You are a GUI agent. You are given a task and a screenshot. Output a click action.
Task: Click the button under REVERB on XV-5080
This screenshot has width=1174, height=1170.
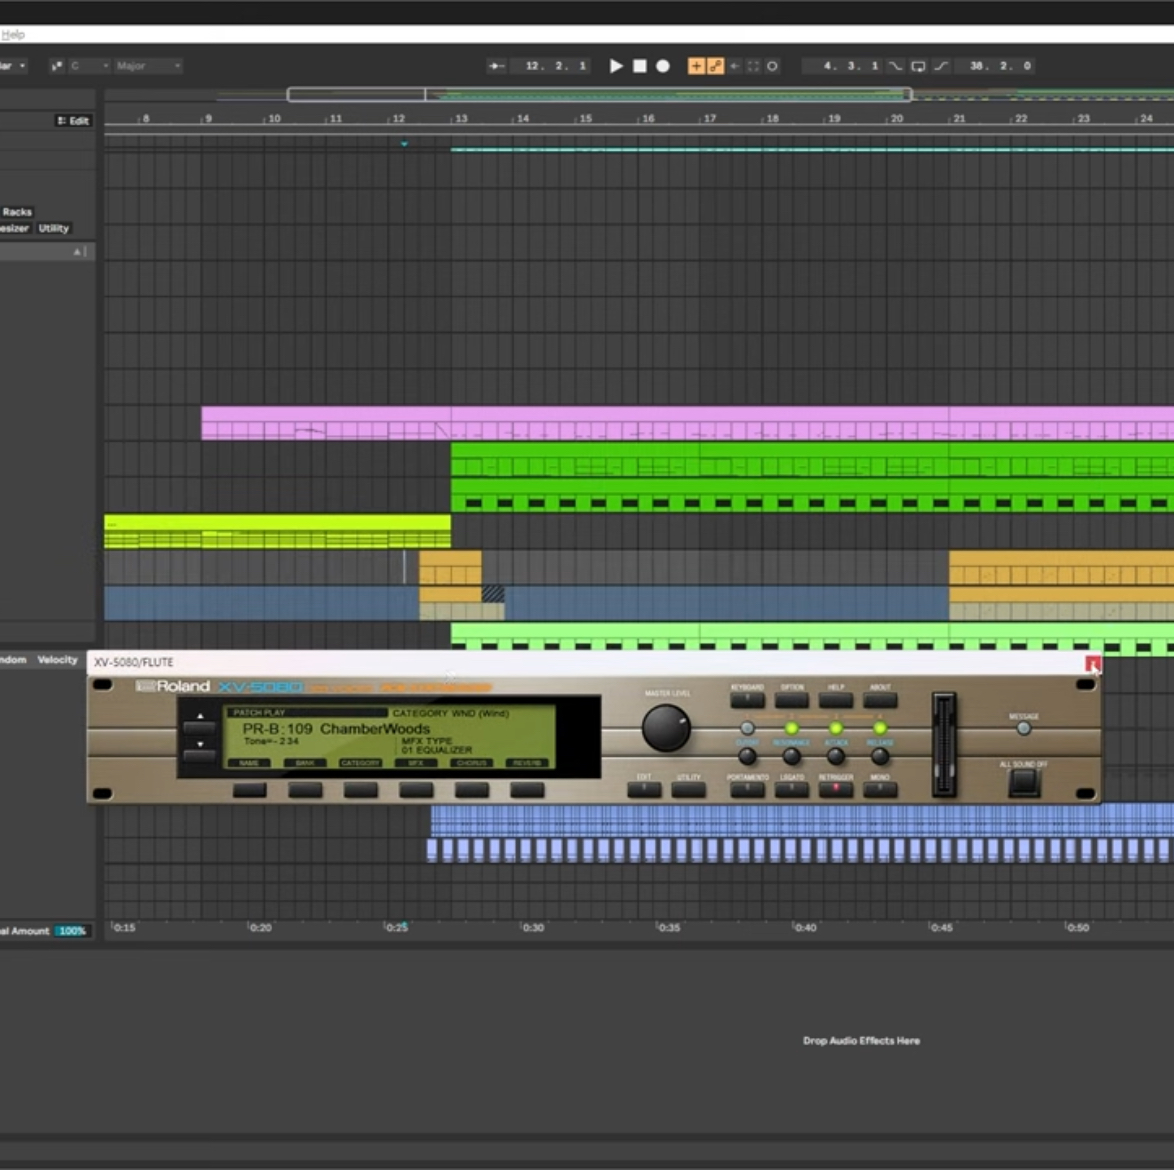pos(527,790)
